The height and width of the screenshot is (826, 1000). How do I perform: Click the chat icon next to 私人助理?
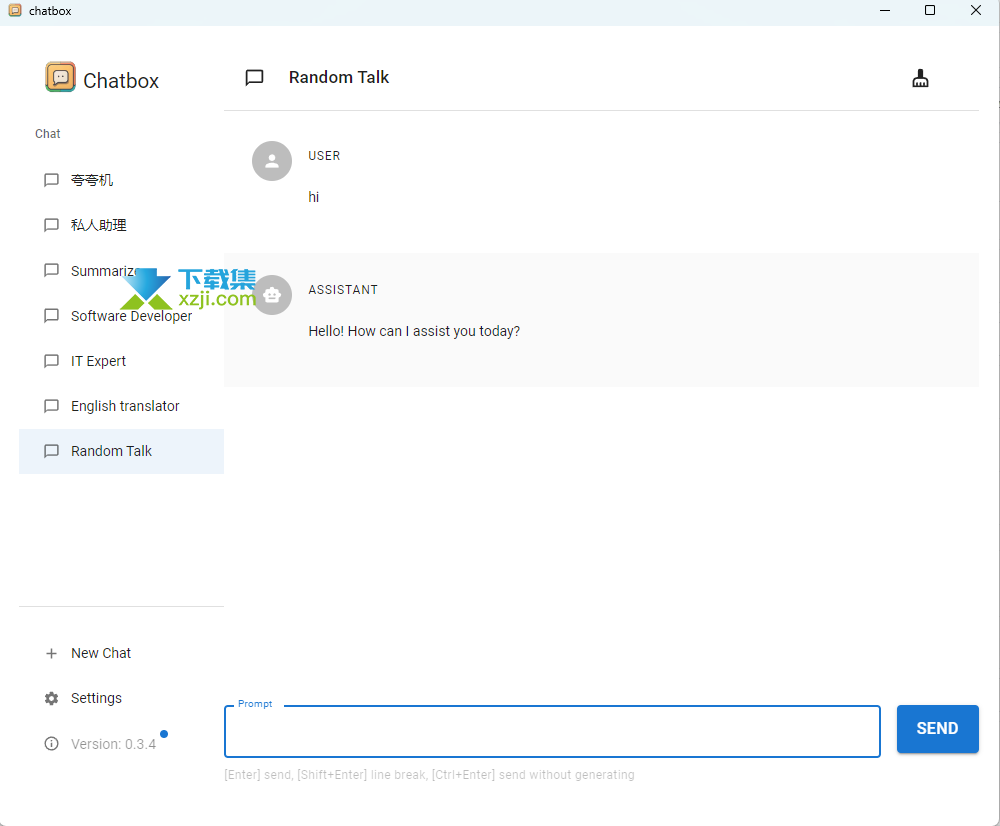point(51,225)
